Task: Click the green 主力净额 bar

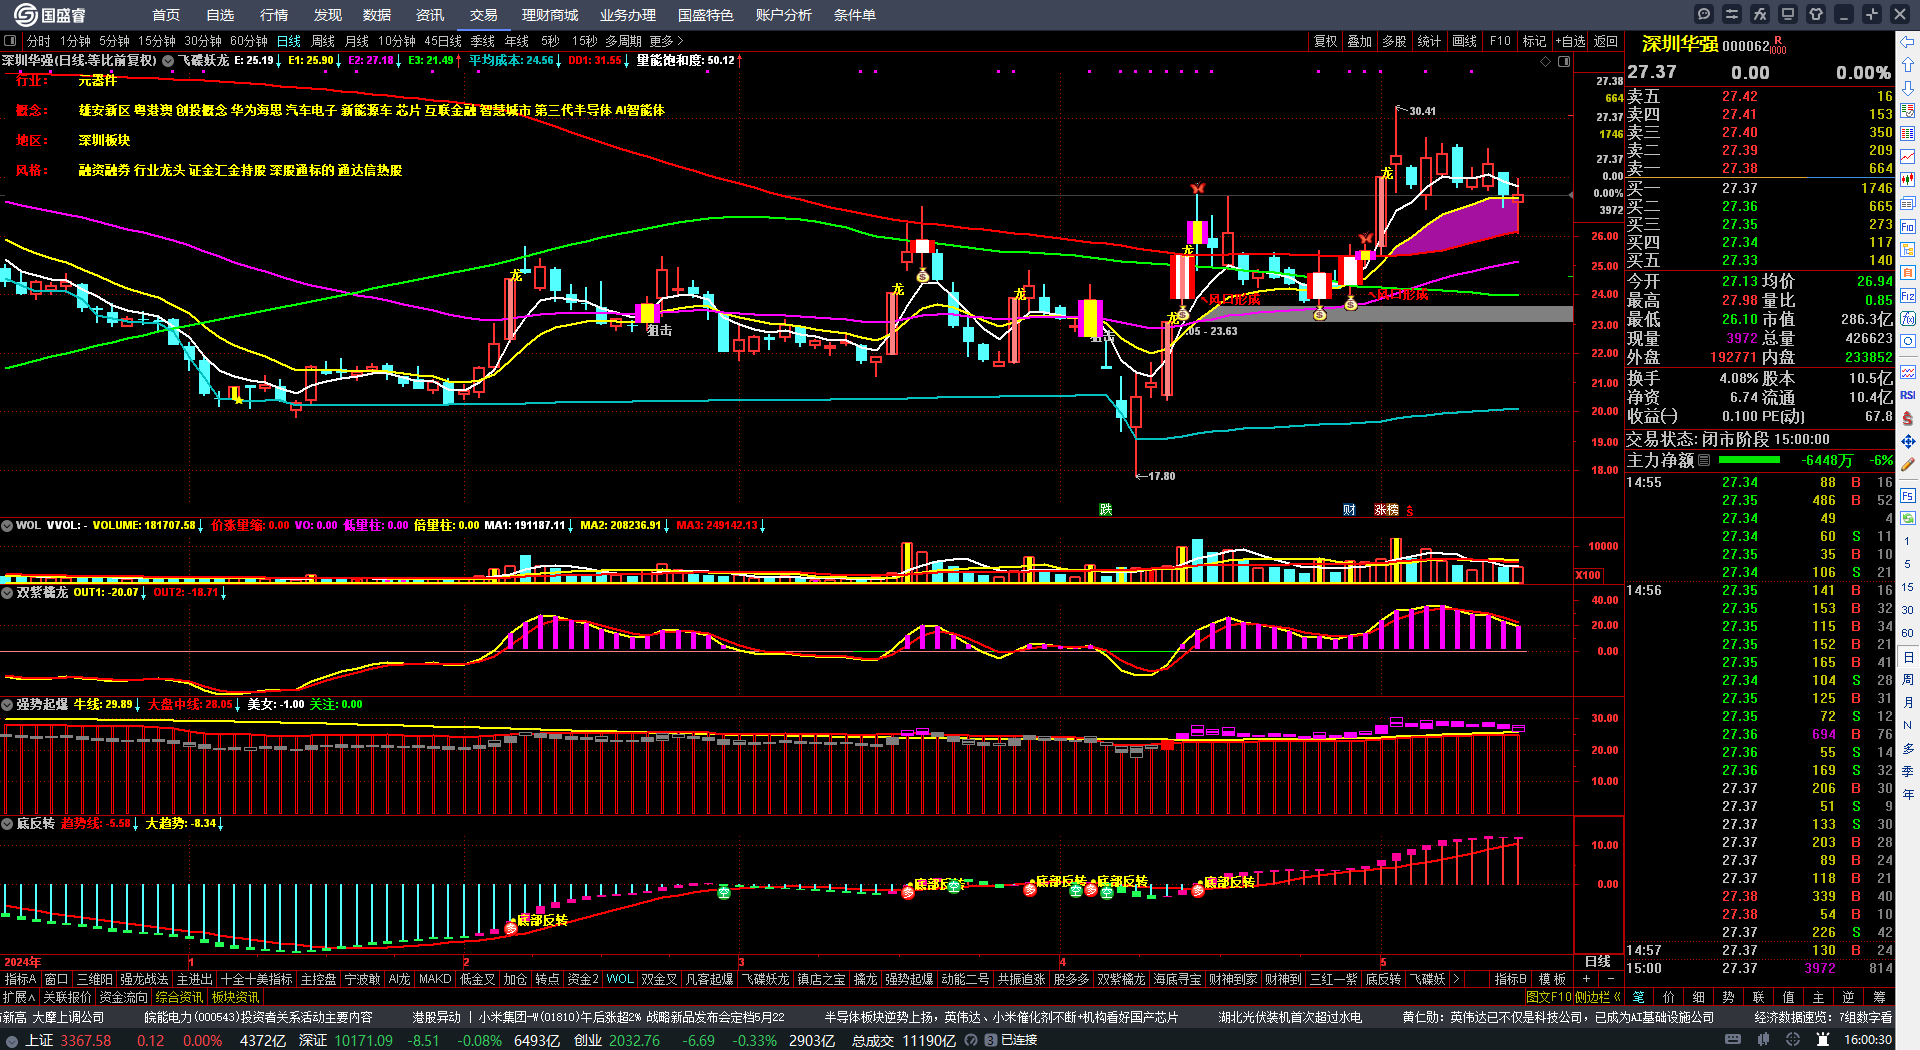Action: pos(1749,460)
